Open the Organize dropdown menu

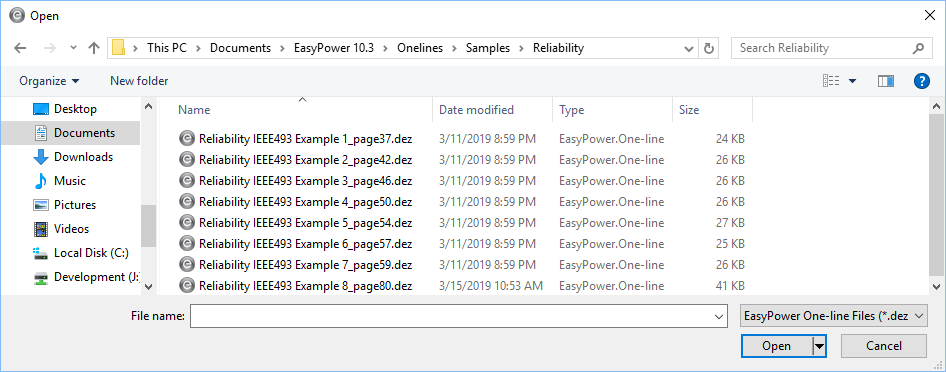pyautogui.click(x=49, y=81)
